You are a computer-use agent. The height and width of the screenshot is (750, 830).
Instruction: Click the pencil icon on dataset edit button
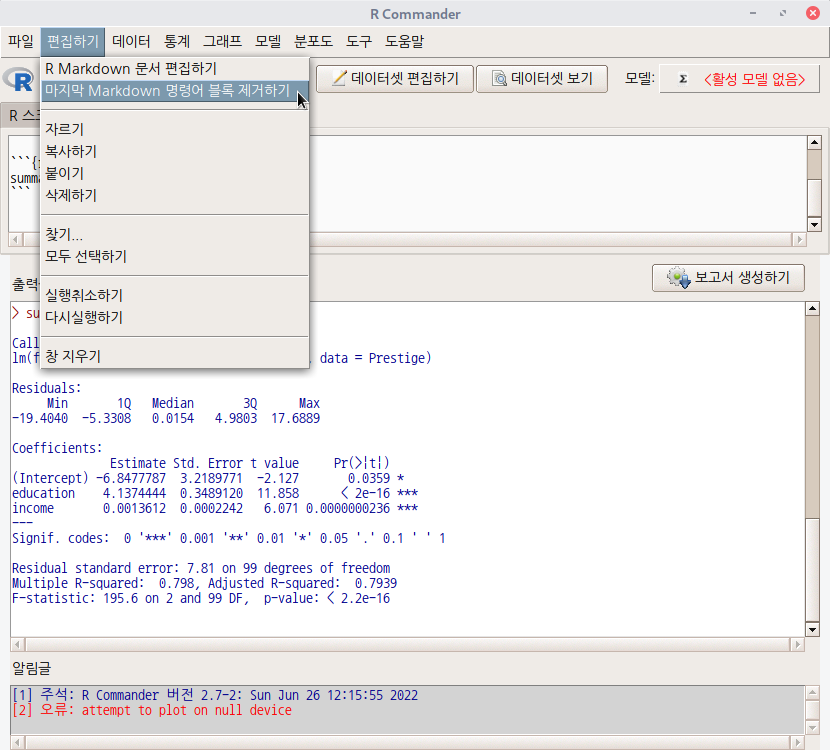(x=339, y=78)
